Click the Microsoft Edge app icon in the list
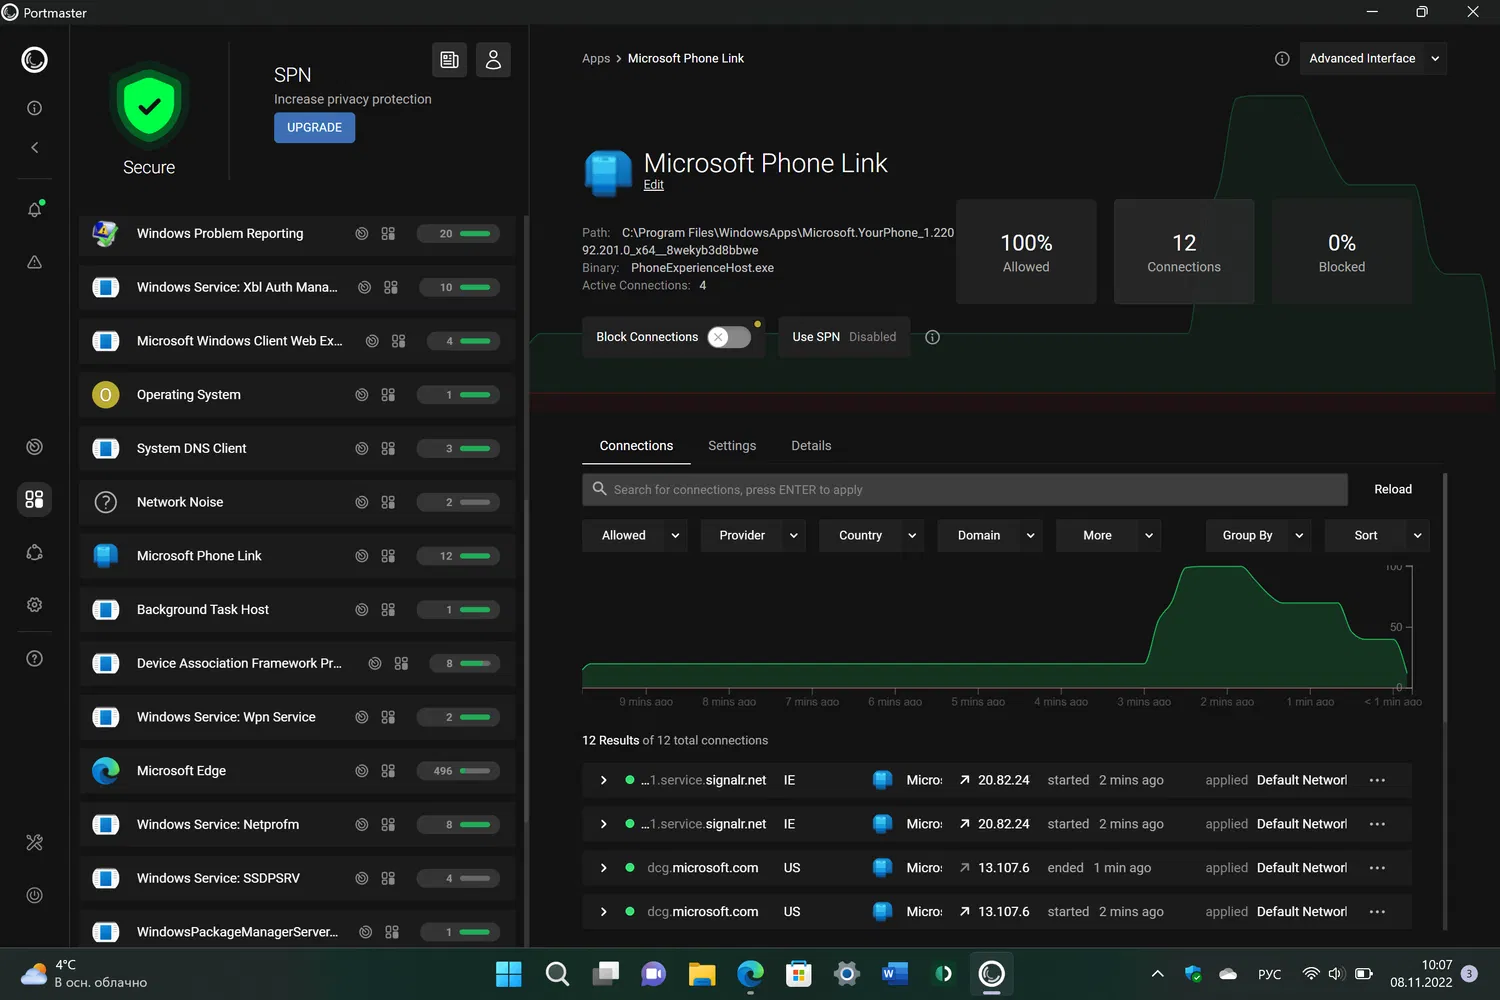The width and height of the screenshot is (1500, 1000). click(105, 771)
